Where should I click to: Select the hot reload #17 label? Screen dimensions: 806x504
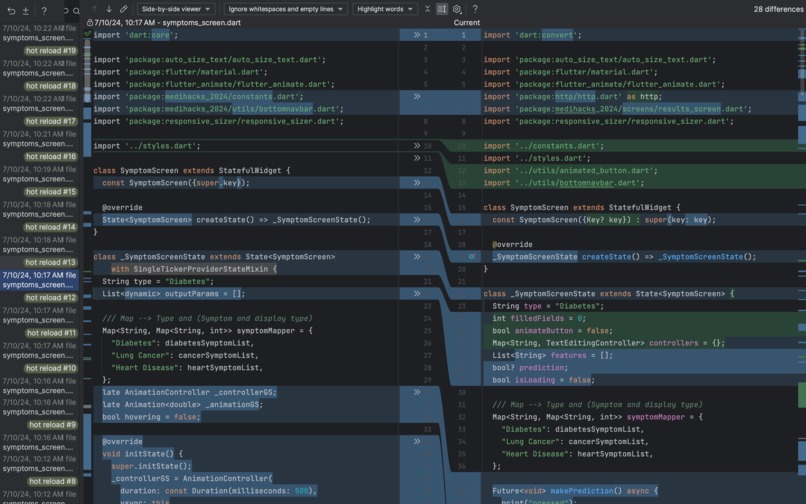pyautogui.click(x=51, y=121)
